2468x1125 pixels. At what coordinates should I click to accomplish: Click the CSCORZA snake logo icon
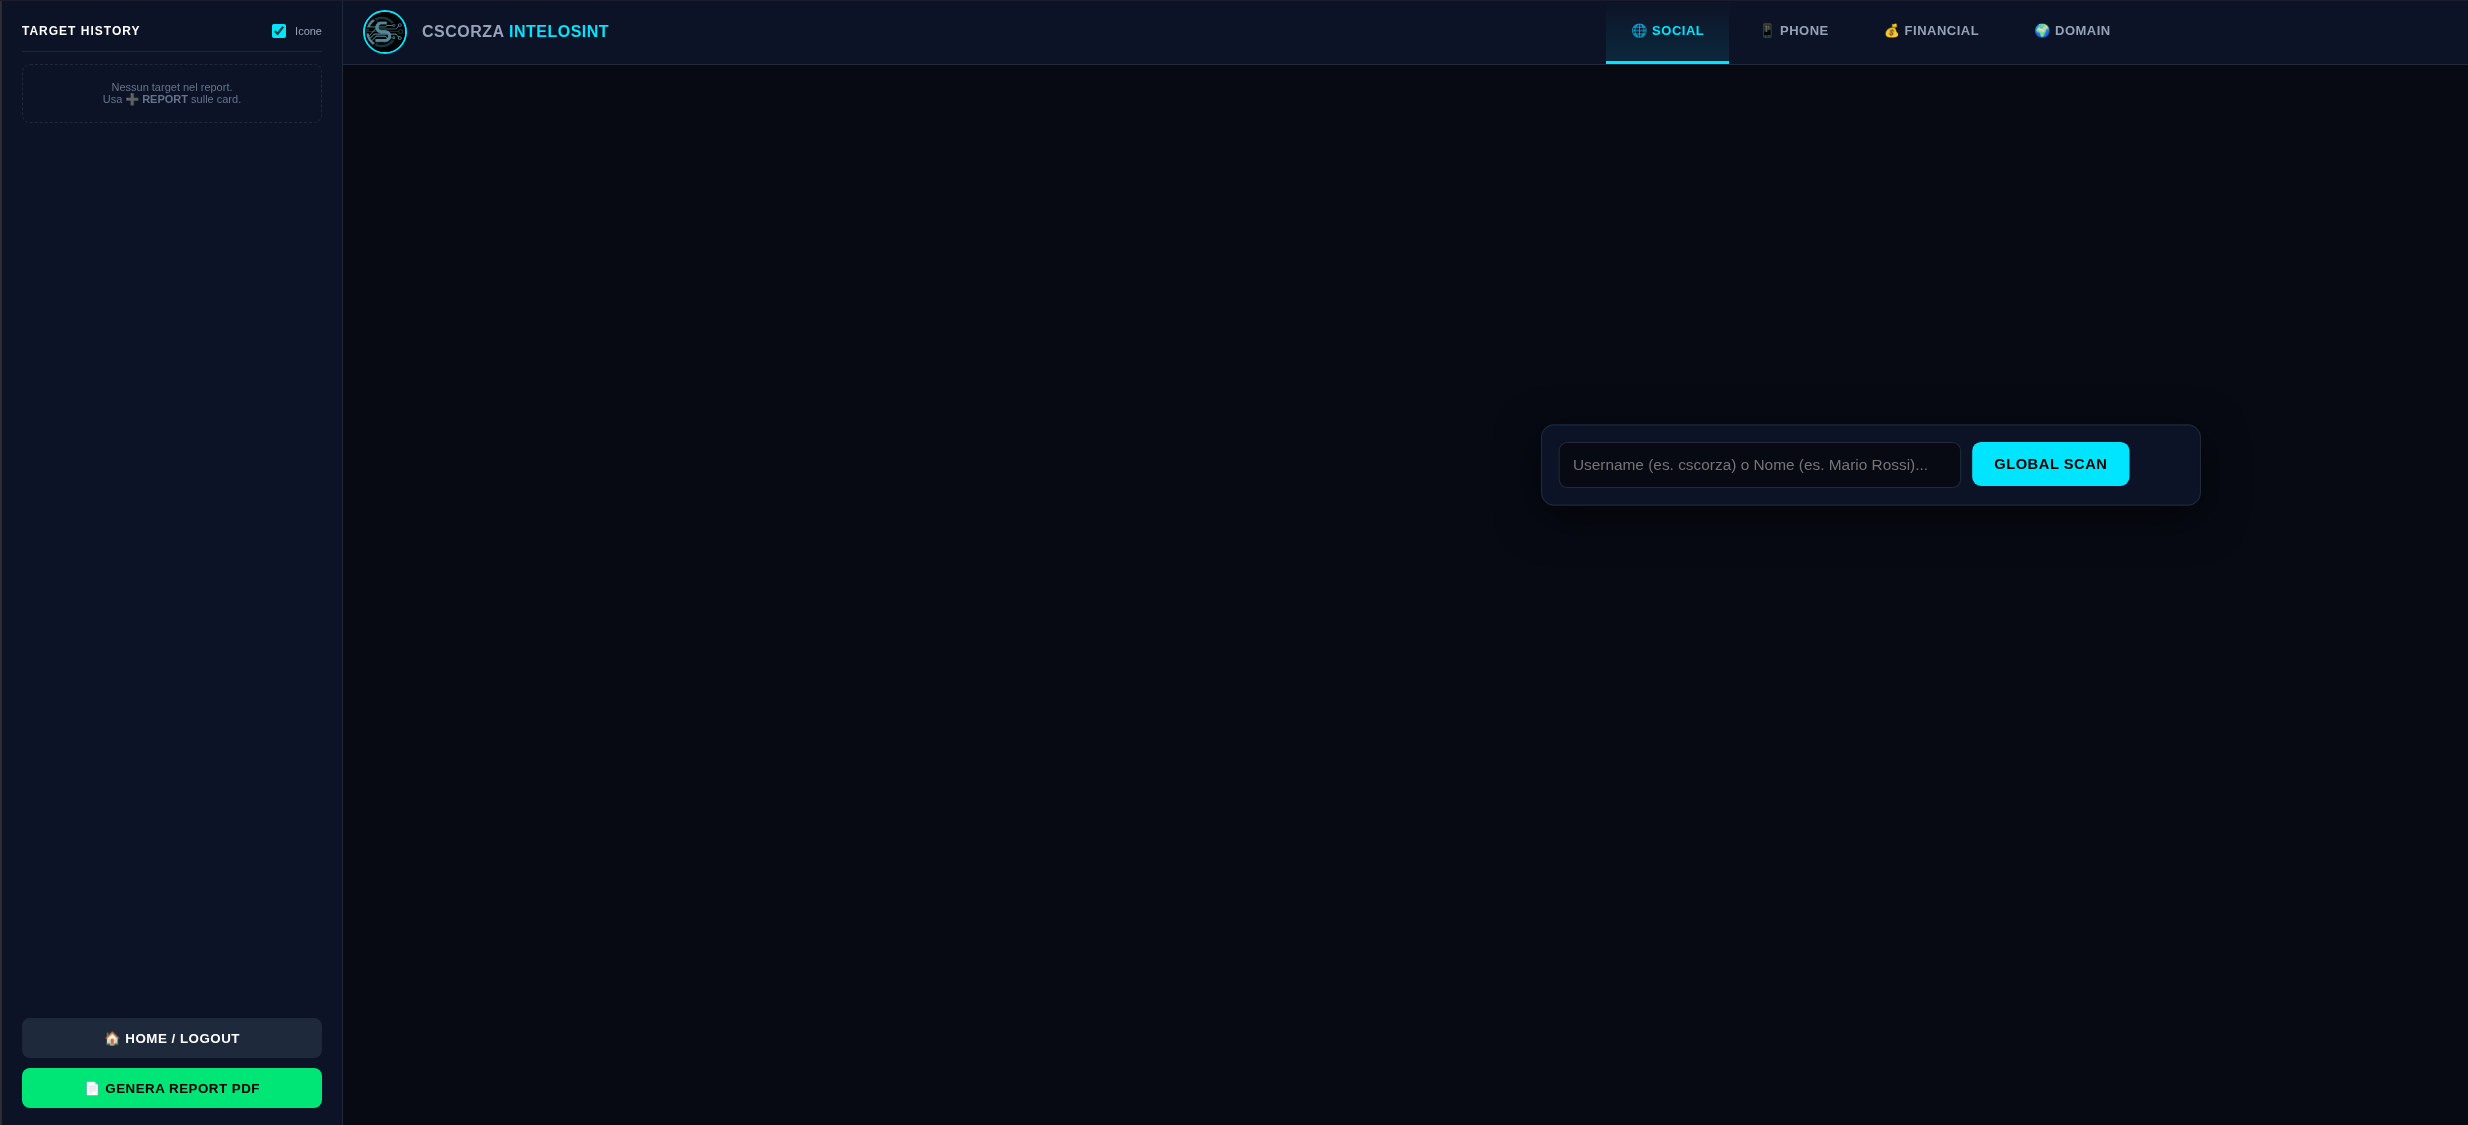click(x=385, y=32)
